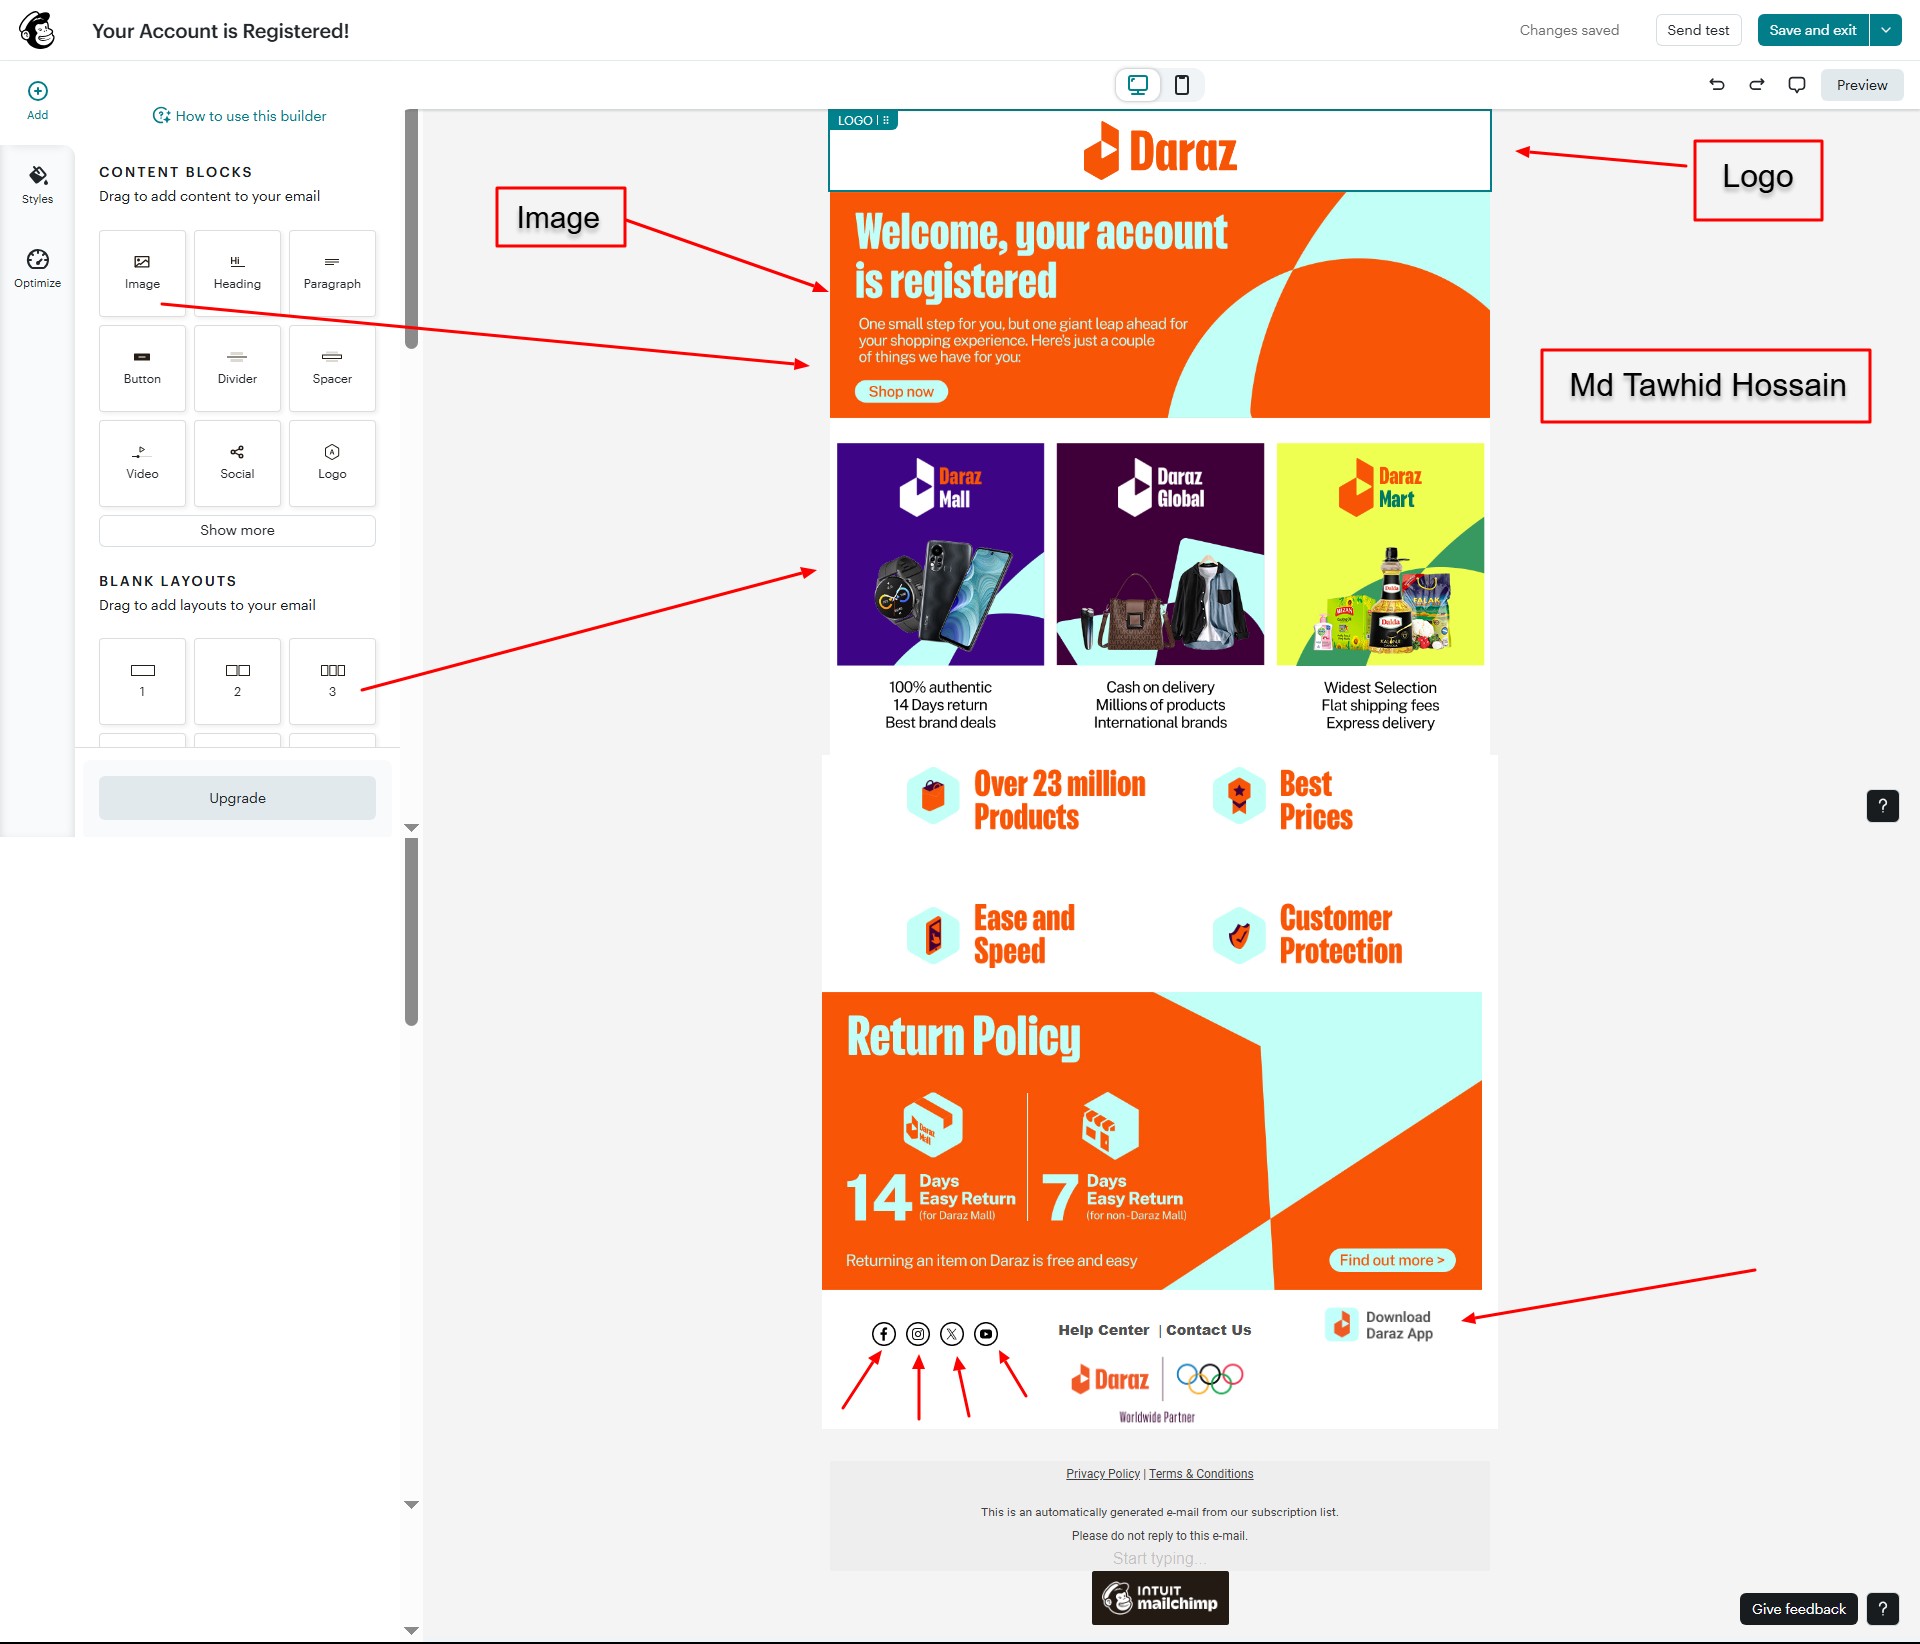Select the Logo content block
This screenshot has height=1644, width=1920.
tap(332, 462)
